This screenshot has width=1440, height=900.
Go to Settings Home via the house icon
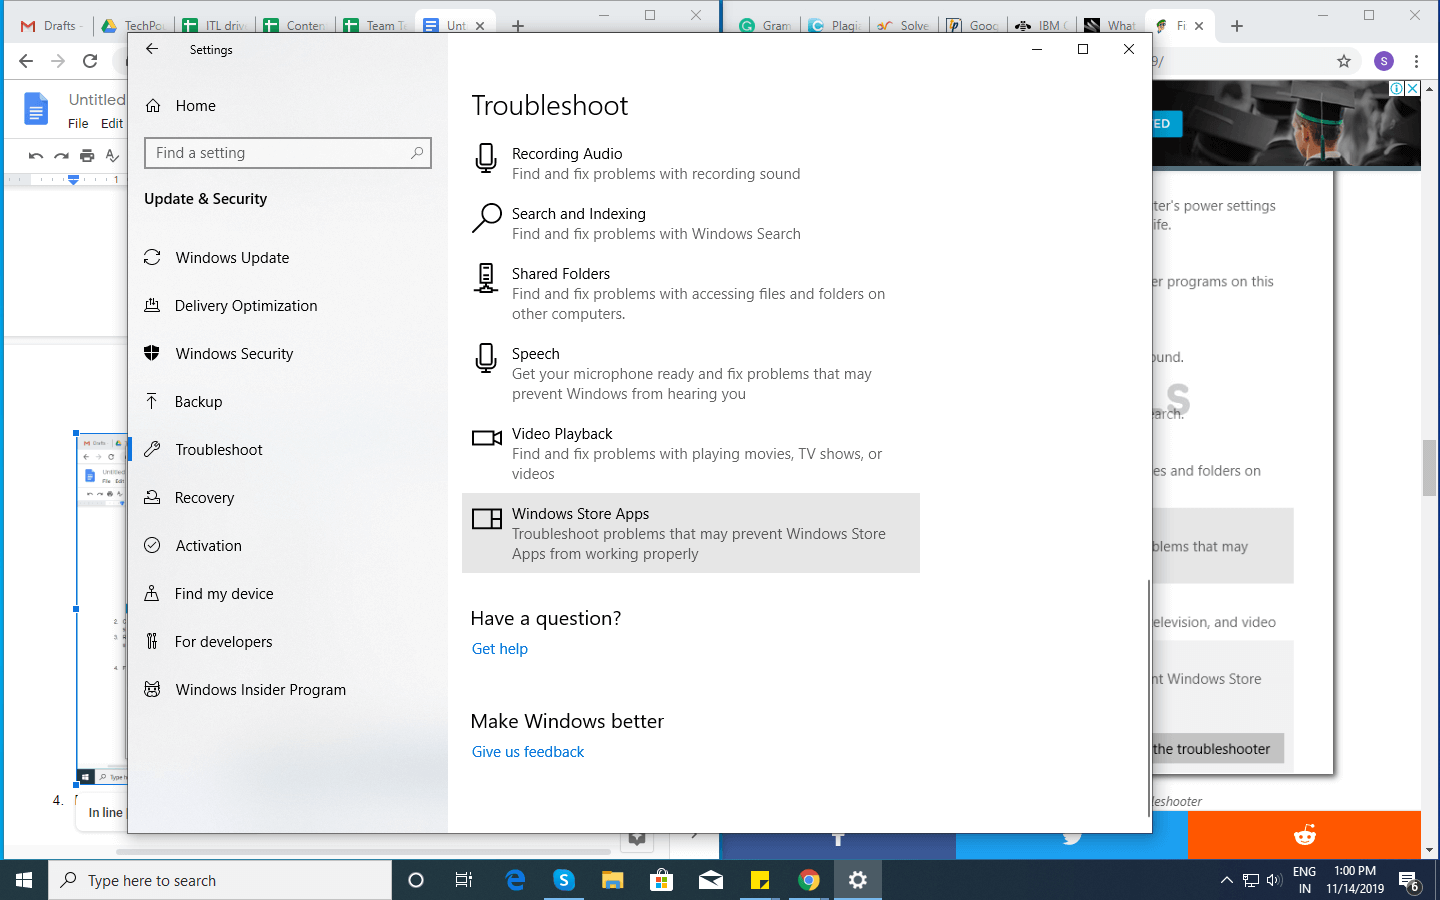[195, 105]
